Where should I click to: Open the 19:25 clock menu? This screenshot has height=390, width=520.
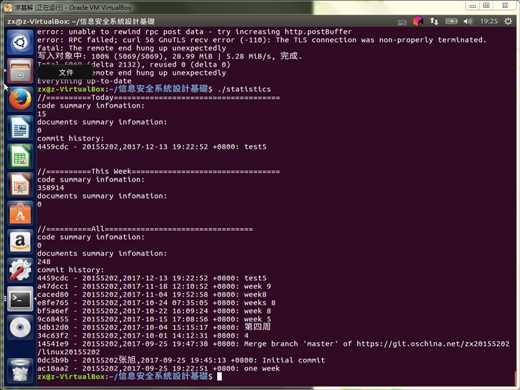click(x=489, y=21)
